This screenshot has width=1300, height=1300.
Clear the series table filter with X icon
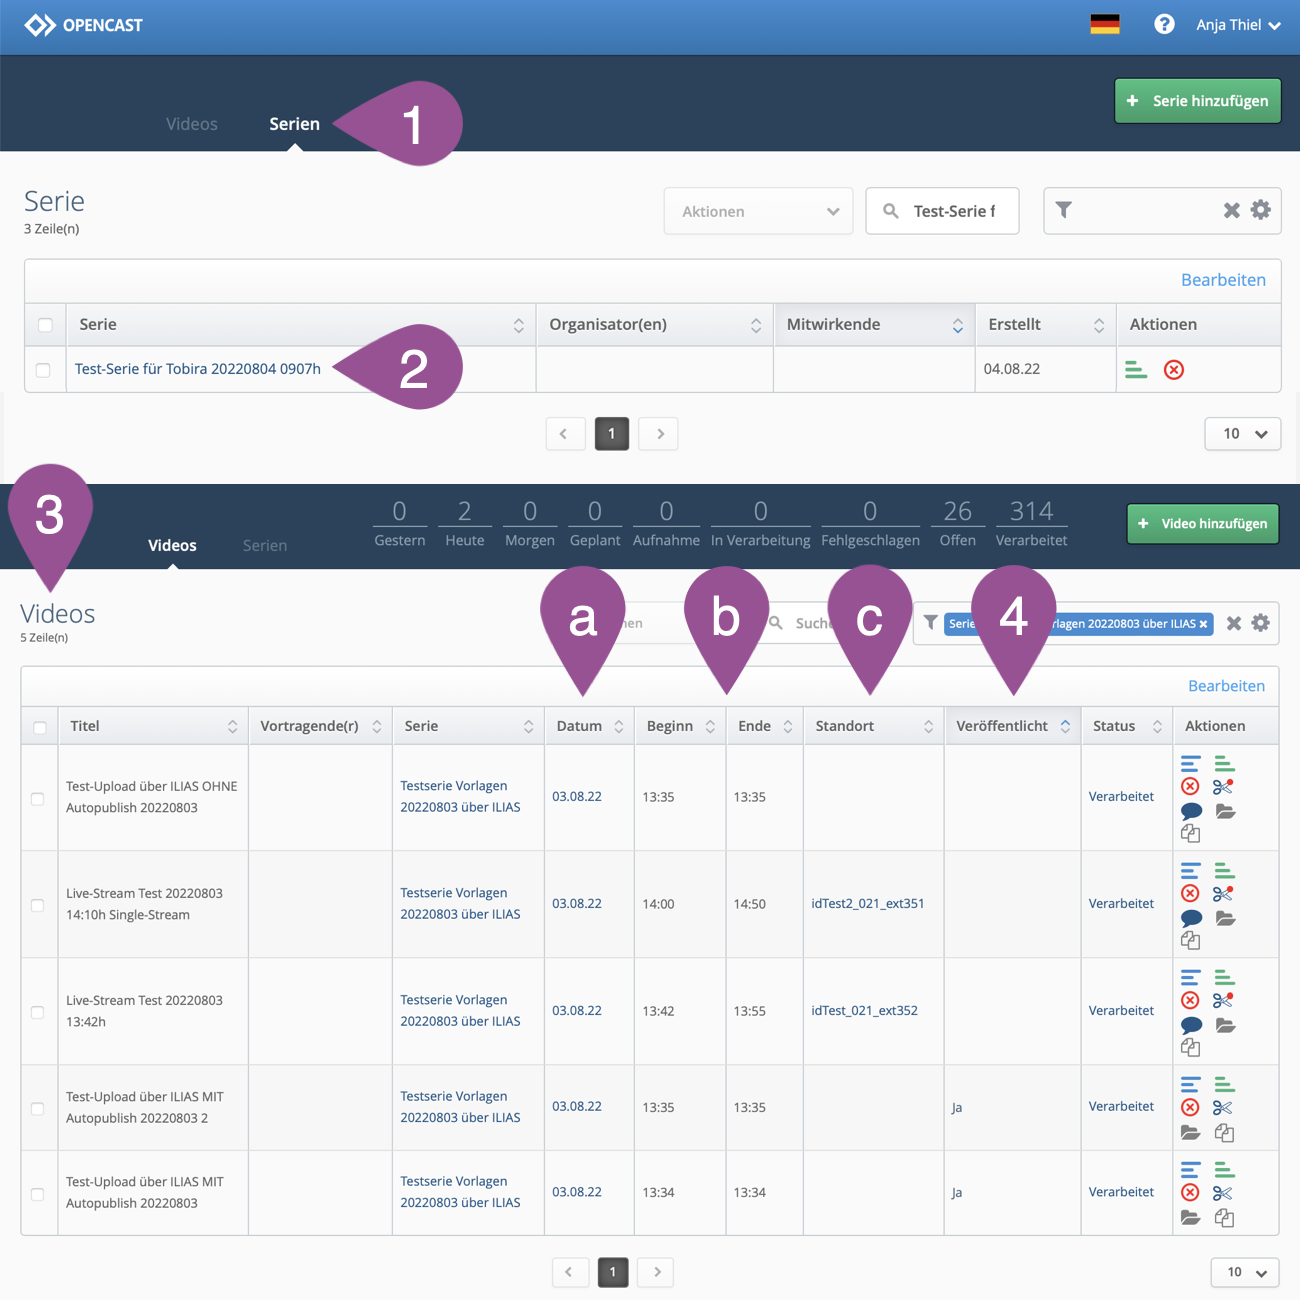tap(1232, 210)
